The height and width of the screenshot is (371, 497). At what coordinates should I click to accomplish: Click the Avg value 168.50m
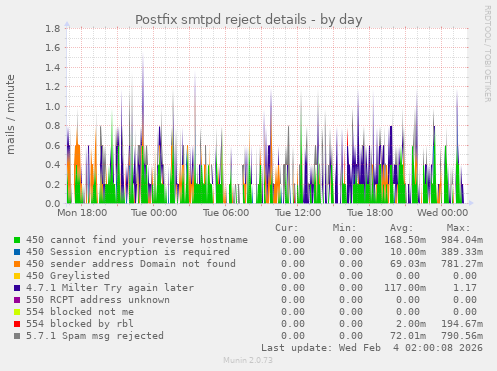(x=405, y=240)
